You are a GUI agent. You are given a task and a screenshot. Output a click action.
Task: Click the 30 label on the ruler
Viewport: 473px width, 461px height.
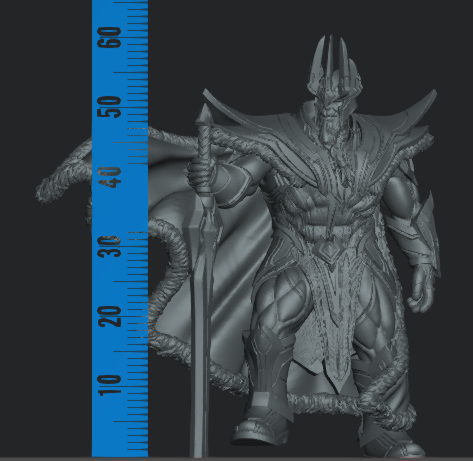pos(109,247)
